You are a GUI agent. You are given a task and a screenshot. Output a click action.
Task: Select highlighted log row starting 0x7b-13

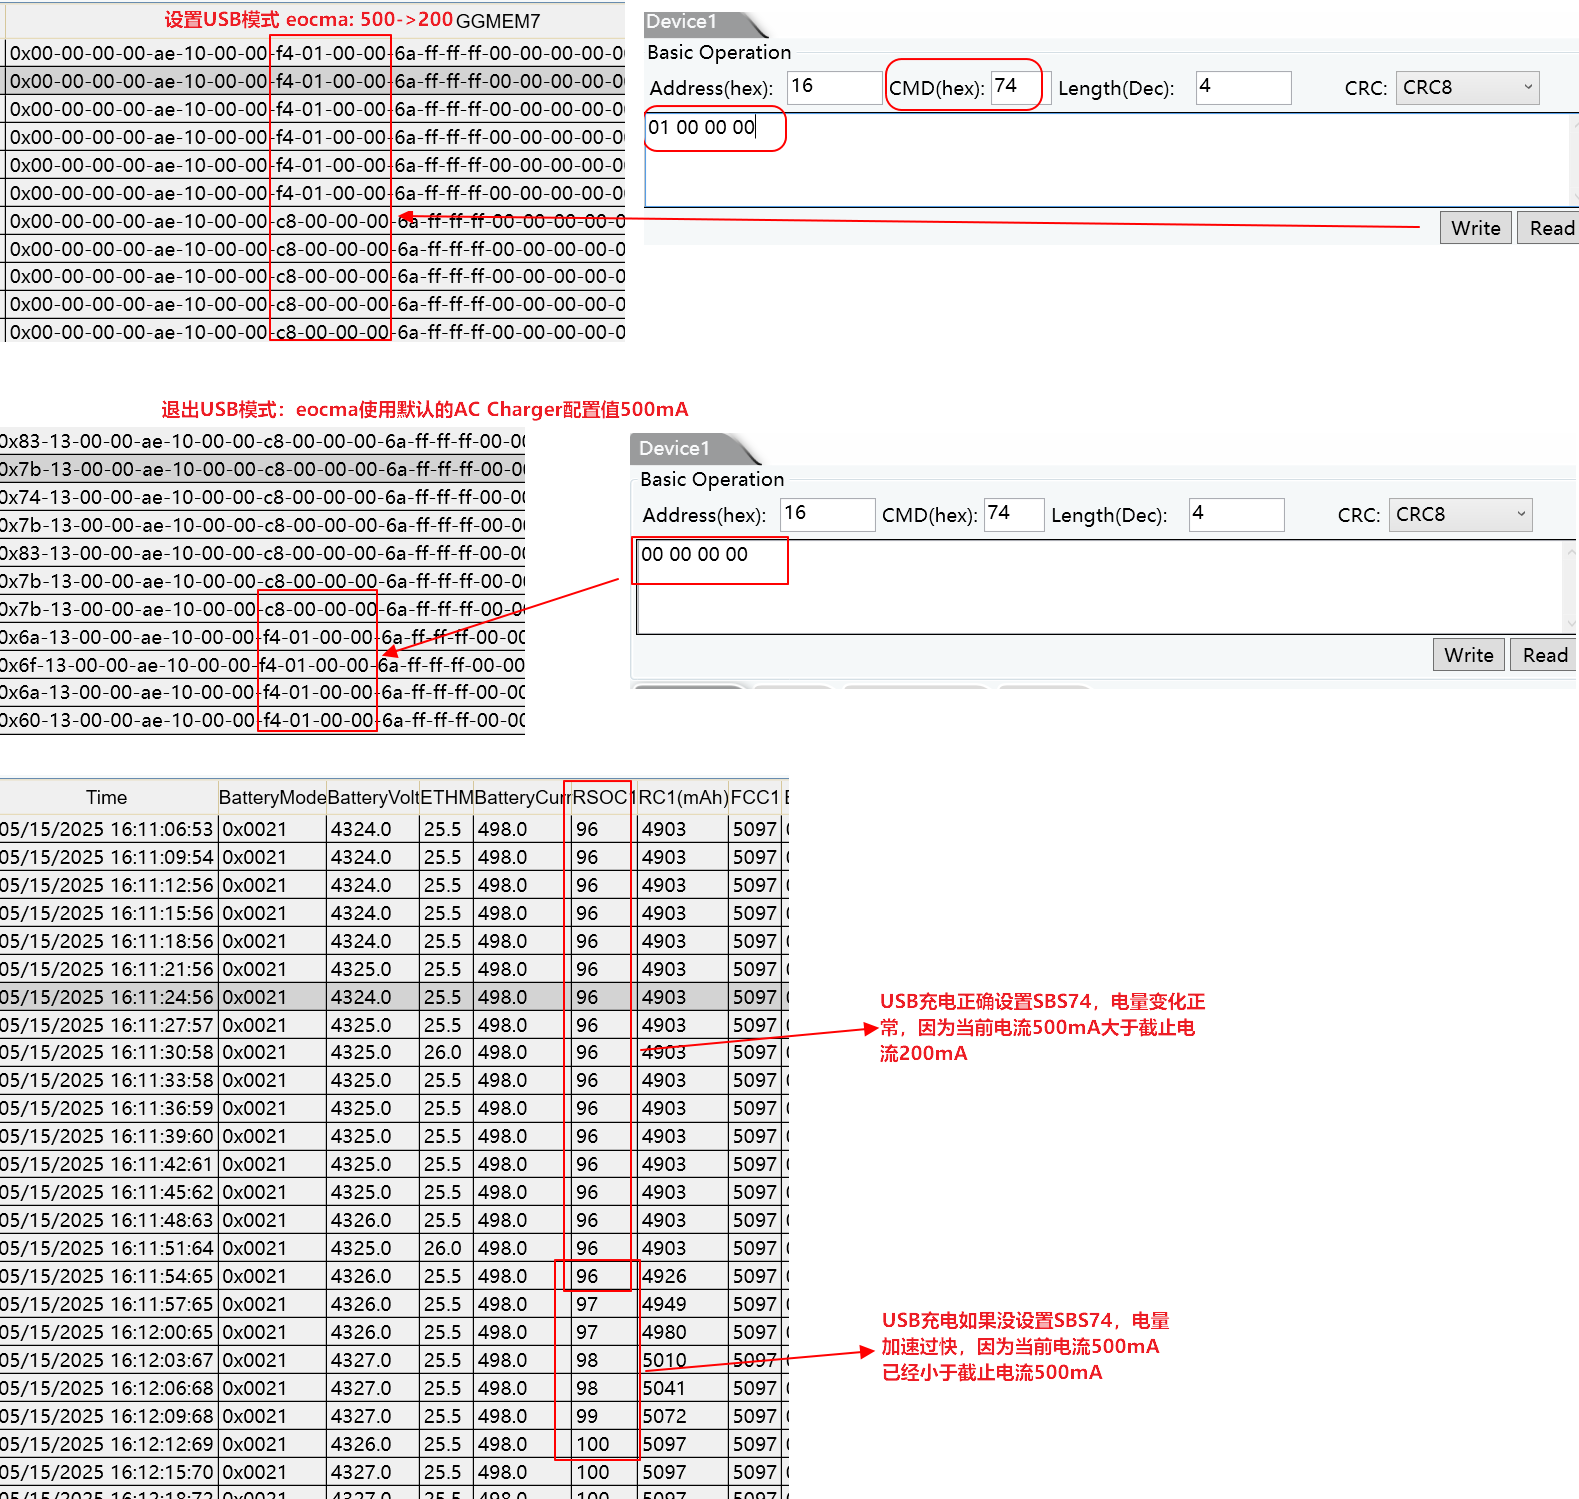click(262, 469)
